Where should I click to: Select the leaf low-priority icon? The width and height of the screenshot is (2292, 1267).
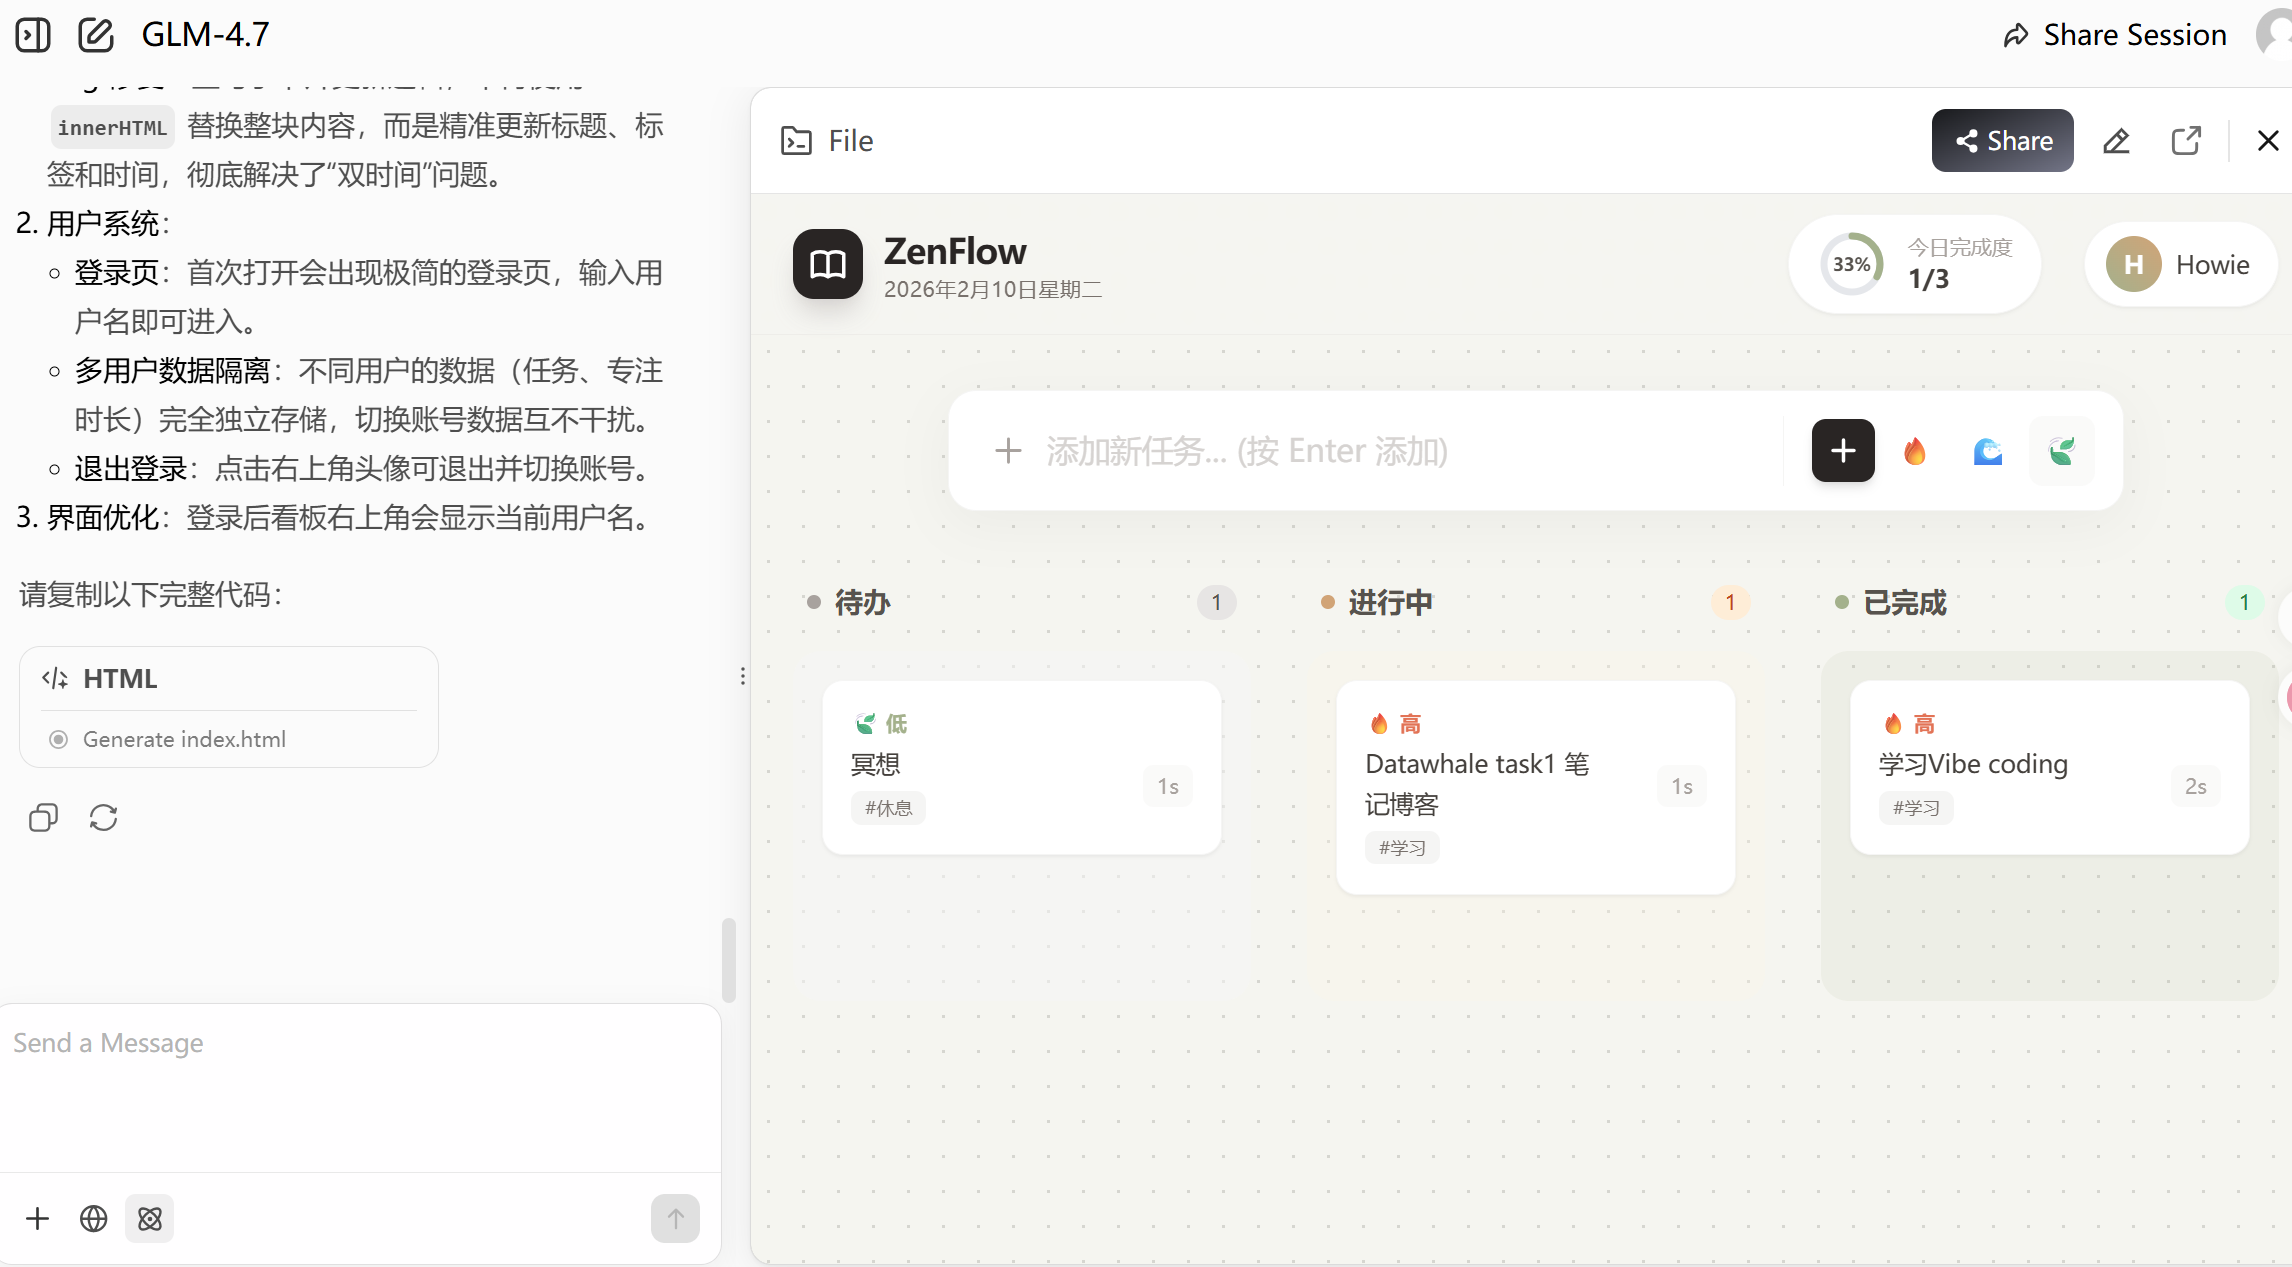click(x=2061, y=451)
